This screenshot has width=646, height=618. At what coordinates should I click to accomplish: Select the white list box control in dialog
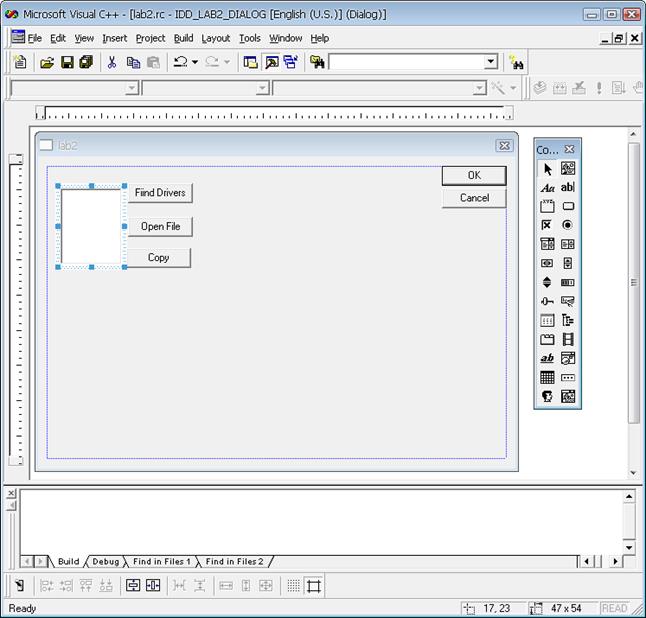(91, 226)
